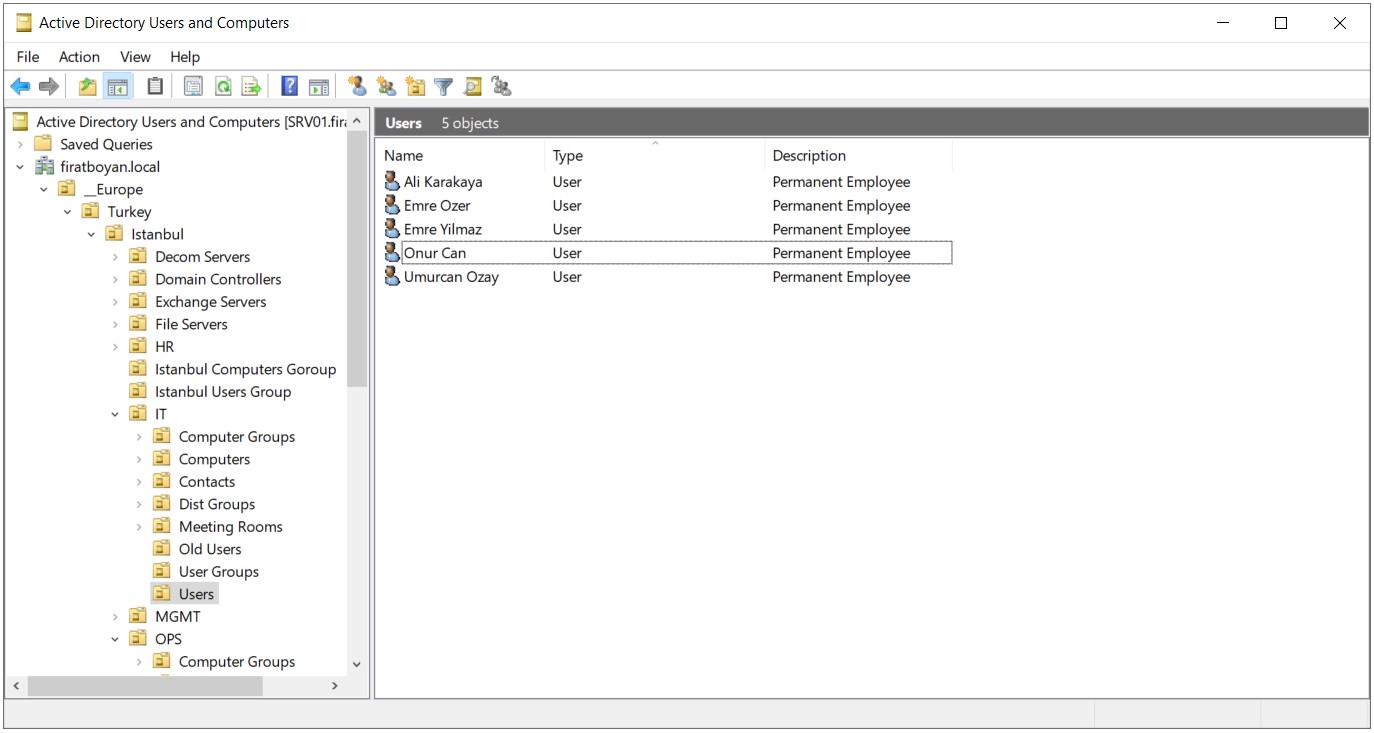
Task: Create a new organizational unit toolbar icon
Action: point(415,87)
